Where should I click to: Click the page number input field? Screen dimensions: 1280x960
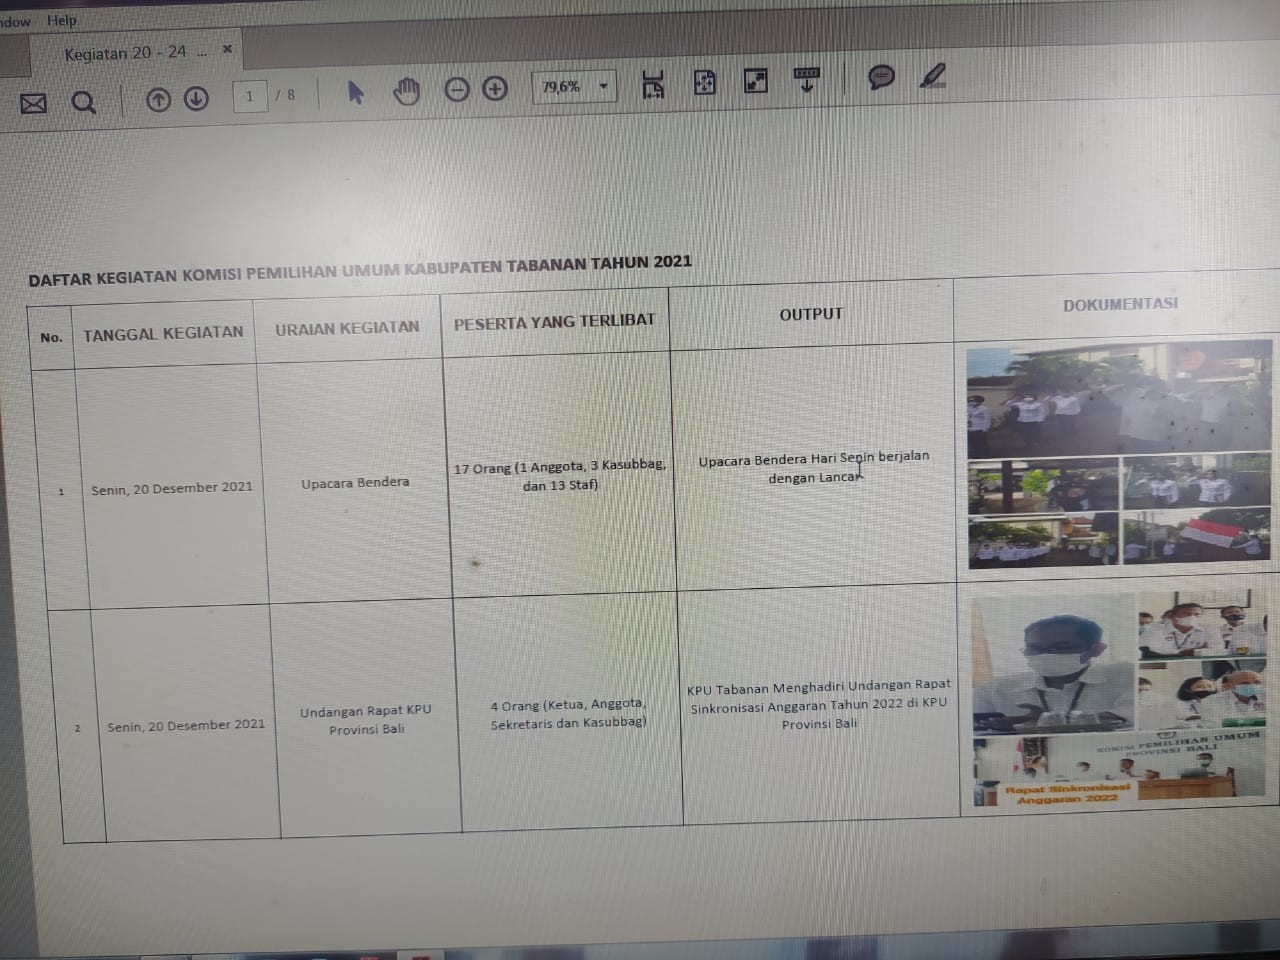(x=250, y=96)
